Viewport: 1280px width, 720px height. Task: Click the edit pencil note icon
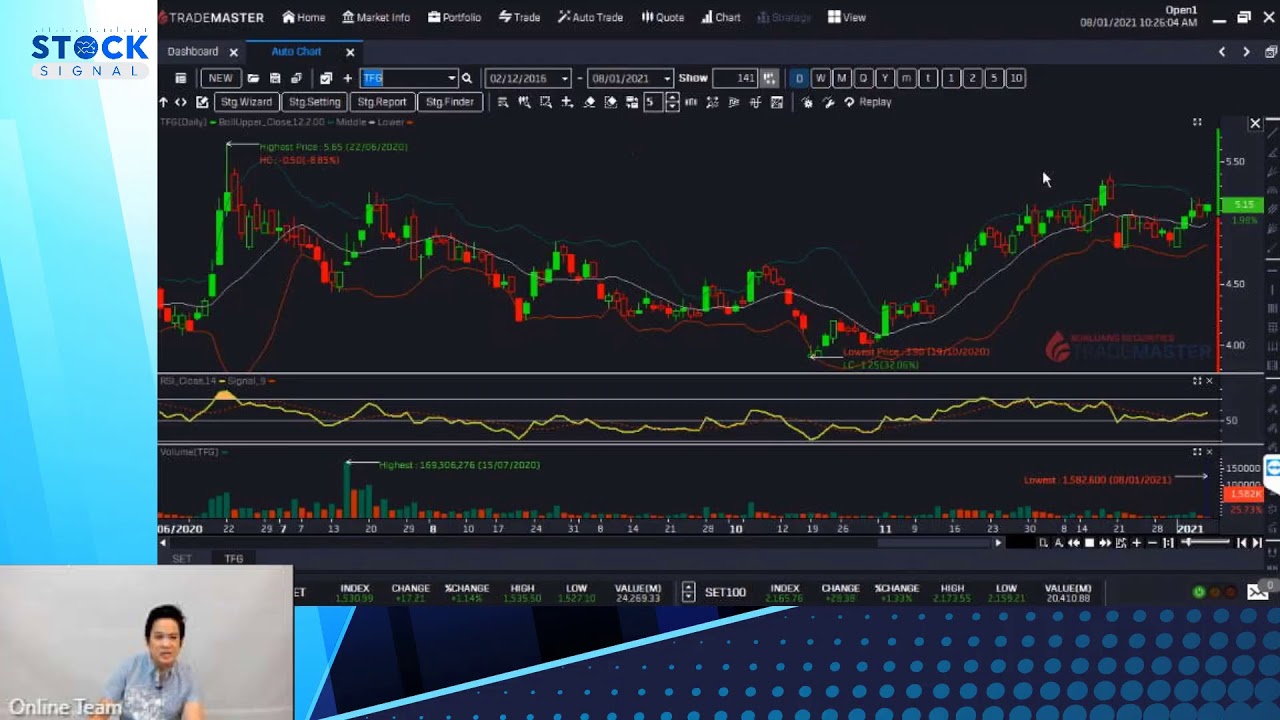202,102
